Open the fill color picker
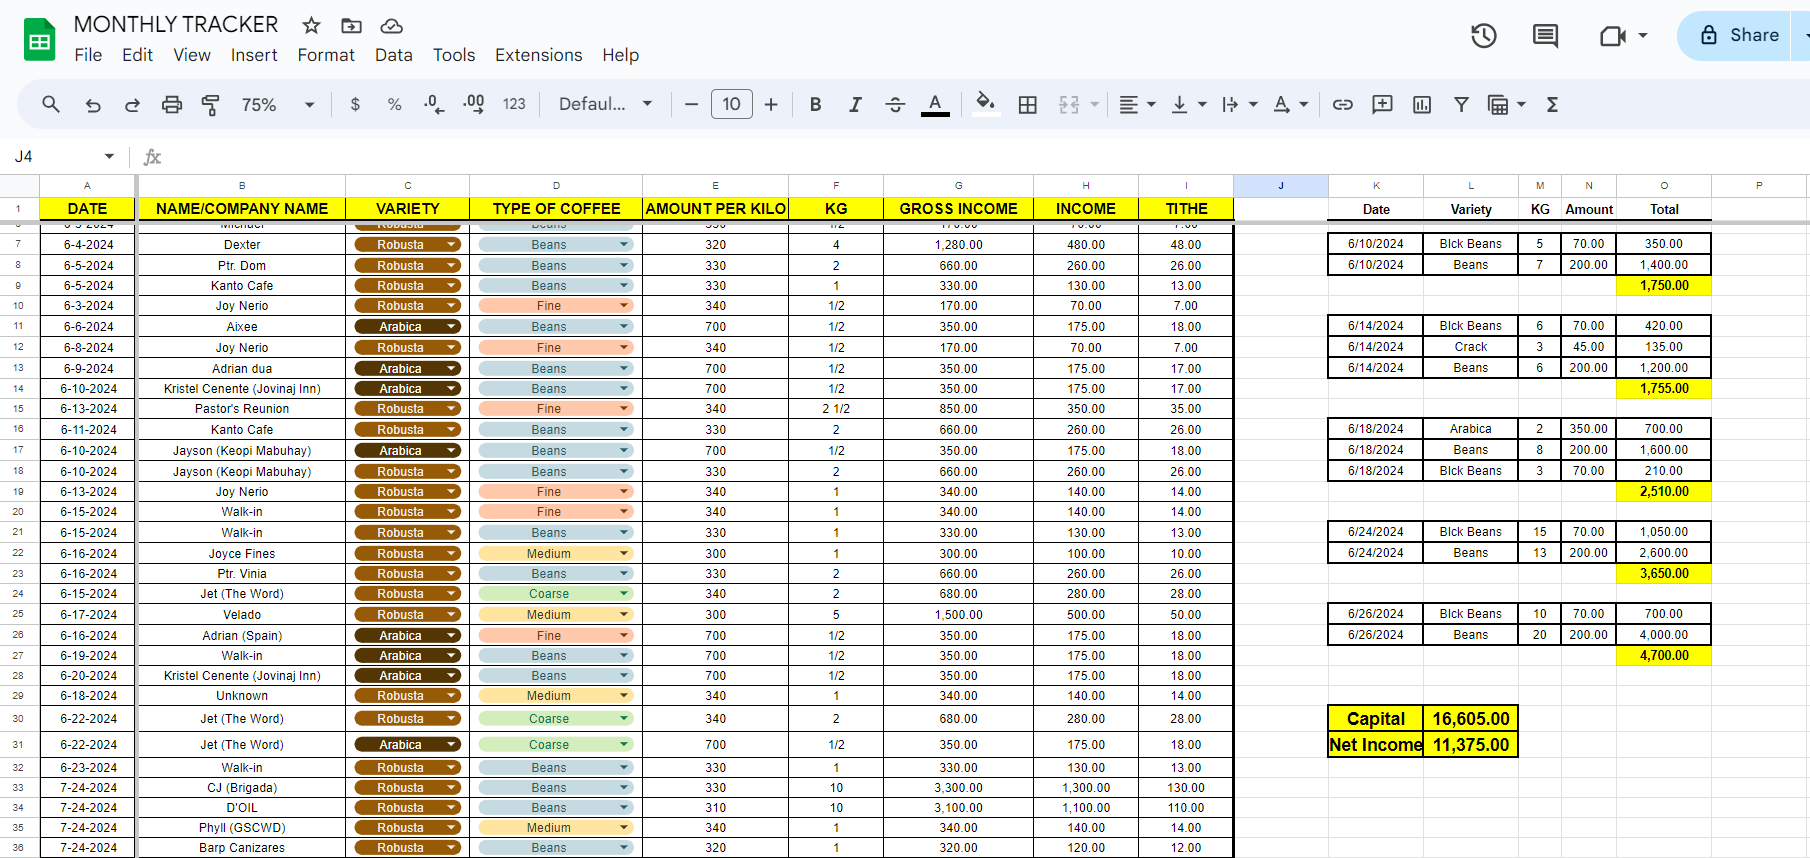This screenshot has height=858, width=1810. (986, 104)
